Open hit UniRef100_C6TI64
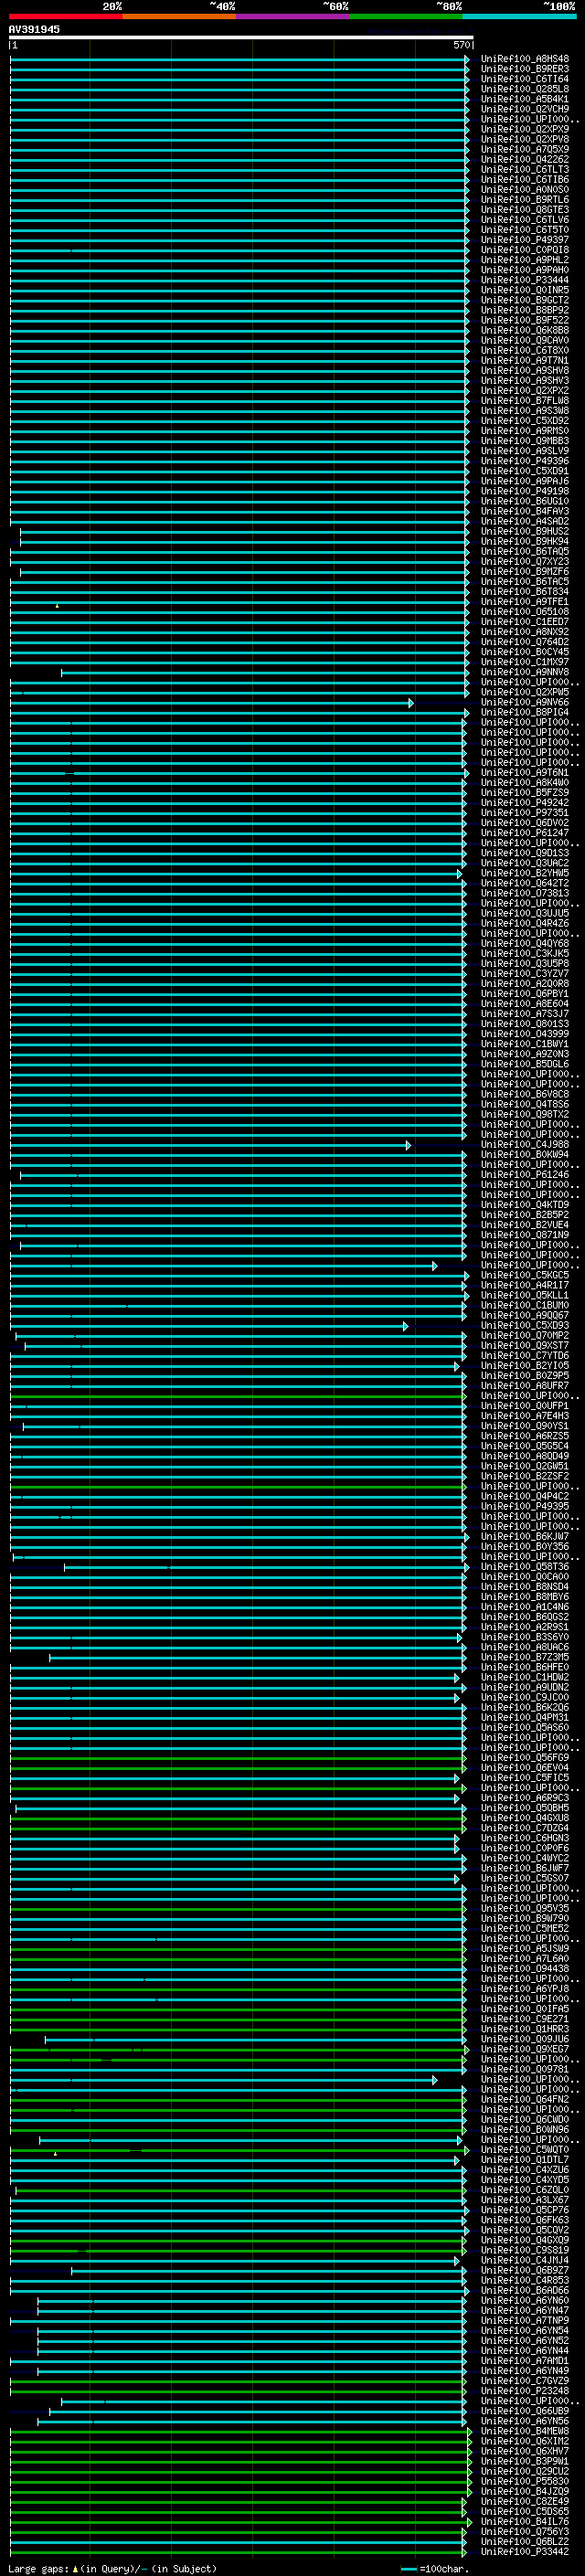Image resolution: width=585 pixels, height=2576 pixels. [x=524, y=79]
